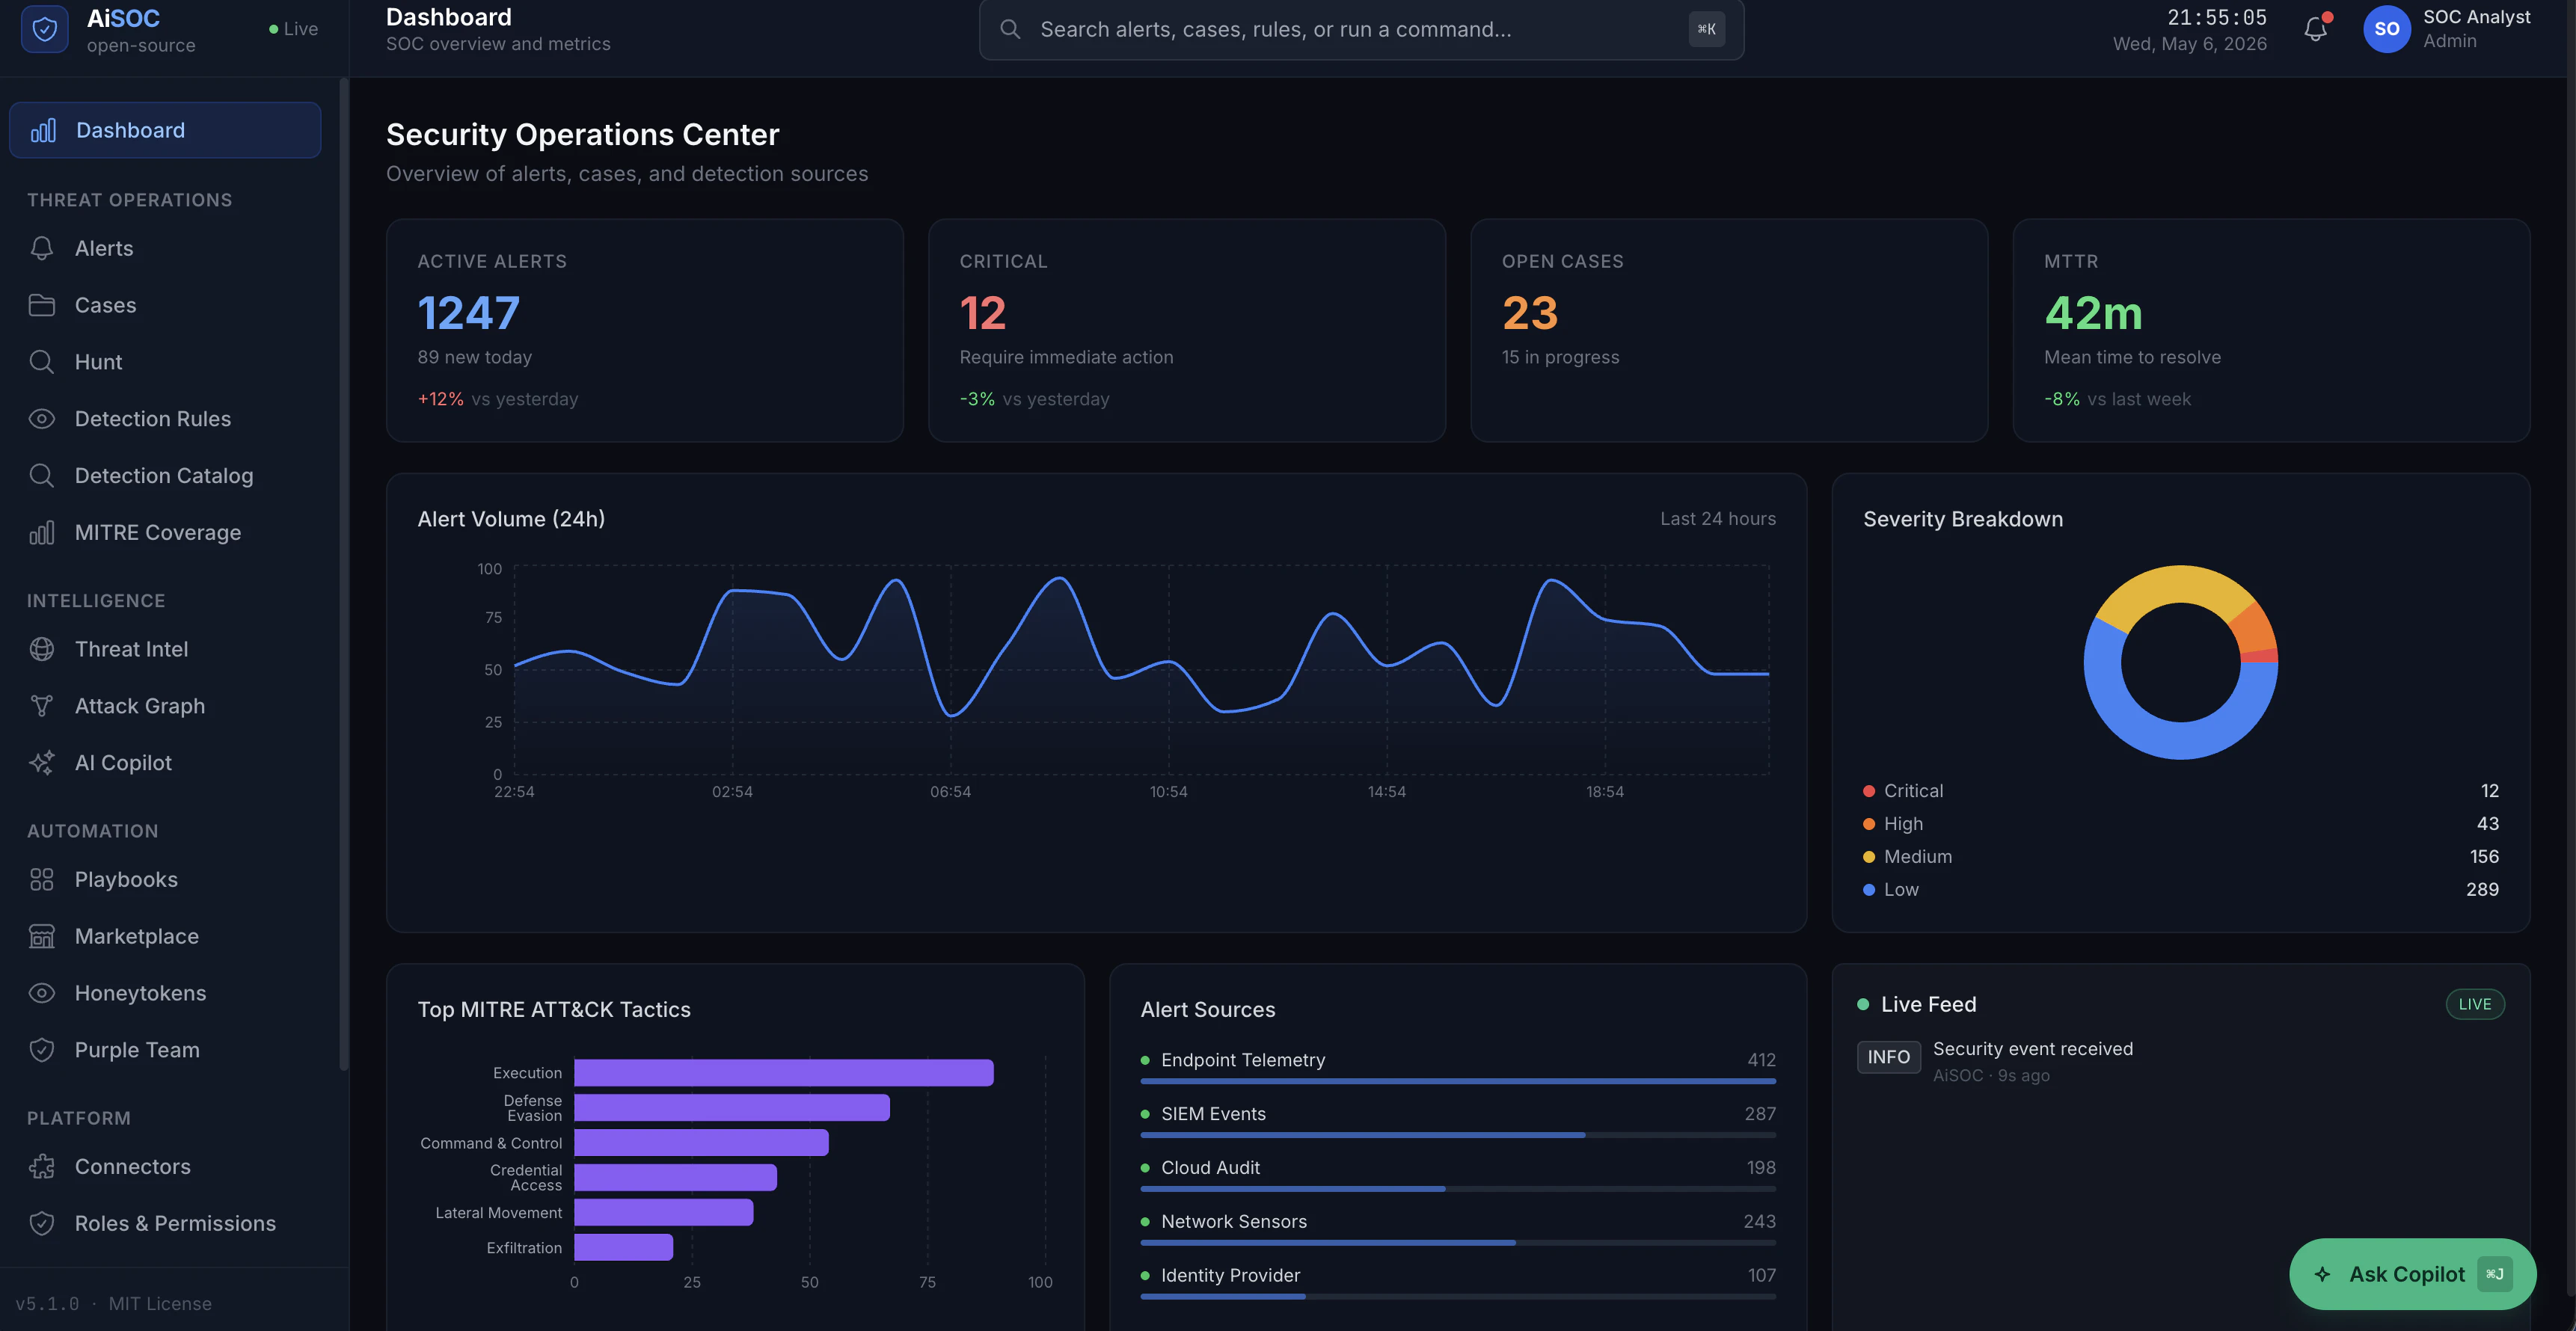This screenshot has width=2576, height=1331.
Task: Click the AI Copilot sparkle icon
Action: [x=42, y=763]
